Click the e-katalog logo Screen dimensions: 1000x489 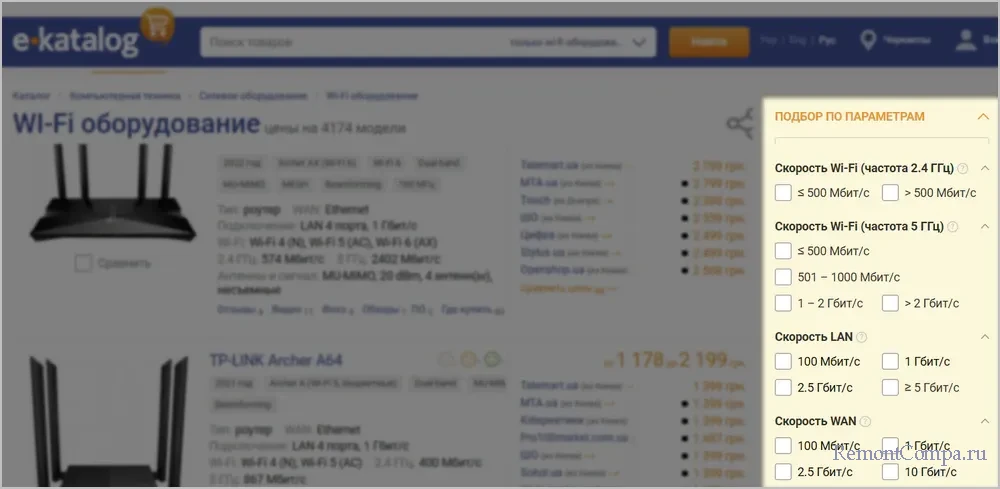pyautogui.click(x=75, y=40)
